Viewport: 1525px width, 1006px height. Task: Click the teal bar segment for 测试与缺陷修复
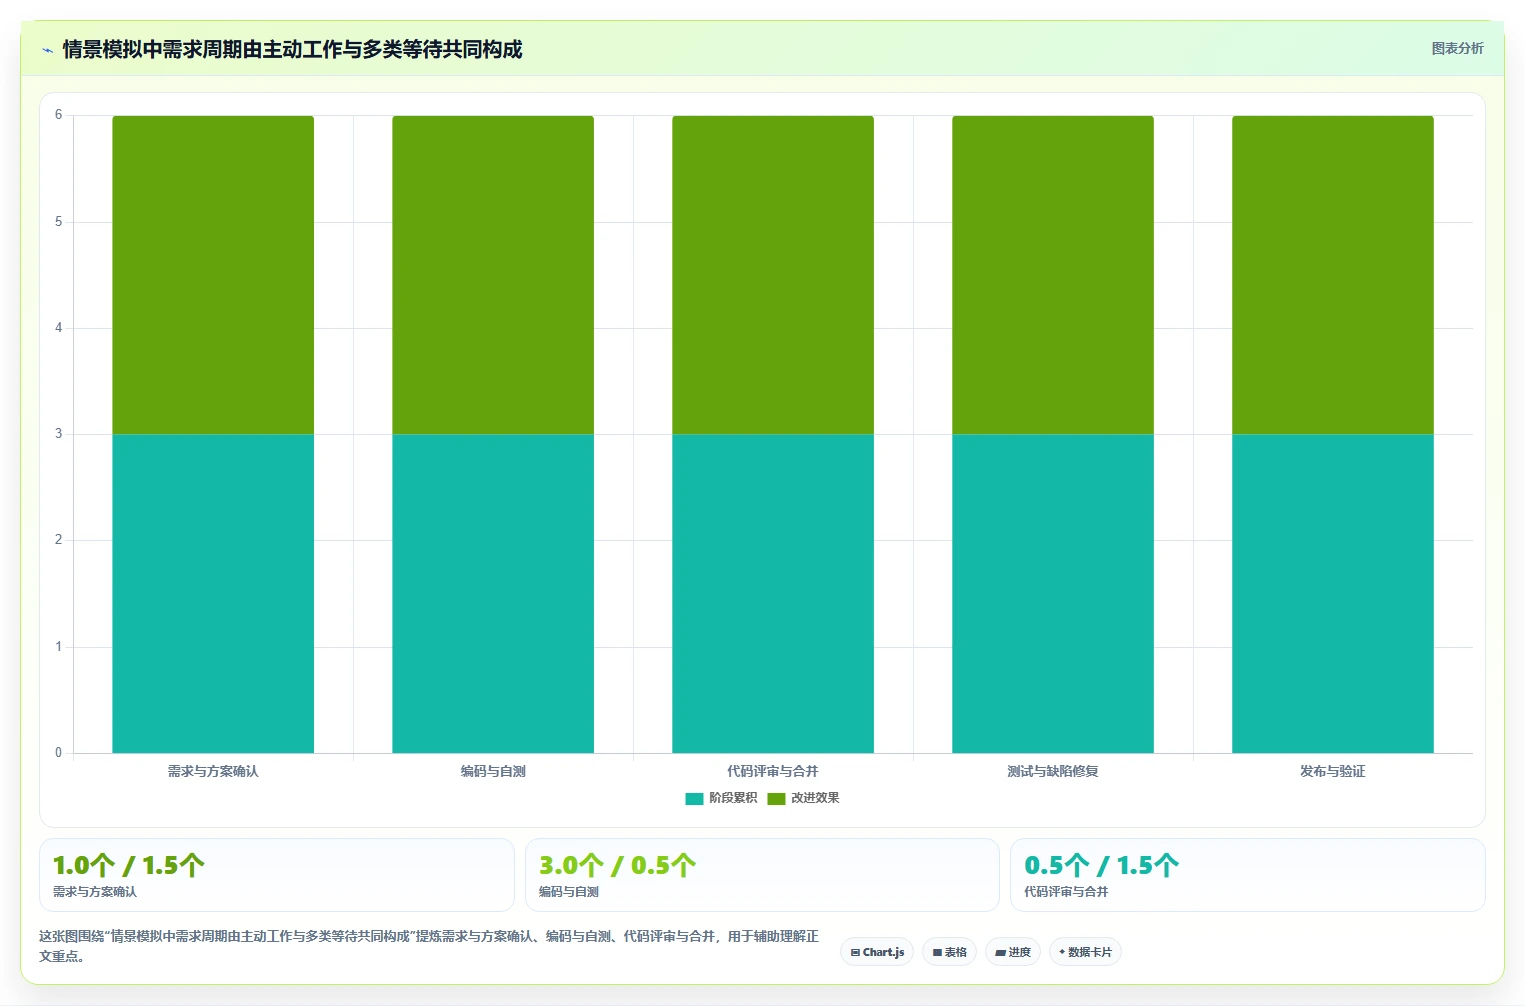pyautogui.click(x=1053, y=593)
